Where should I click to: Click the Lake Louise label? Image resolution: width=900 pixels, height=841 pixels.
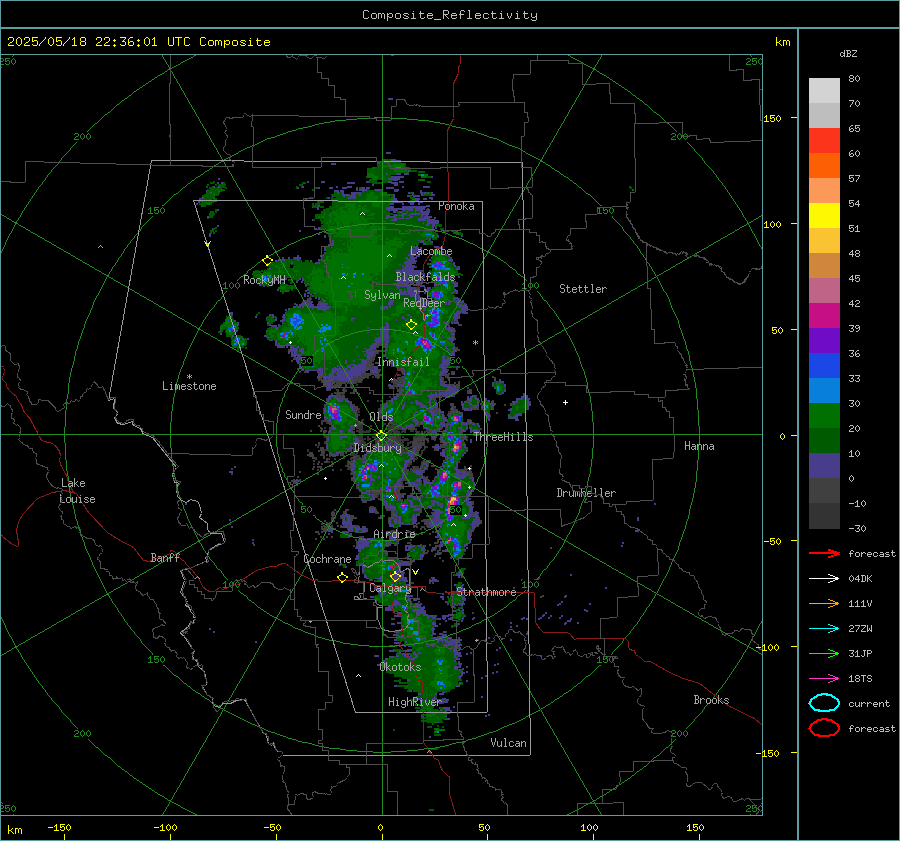[x=77, y=491]
